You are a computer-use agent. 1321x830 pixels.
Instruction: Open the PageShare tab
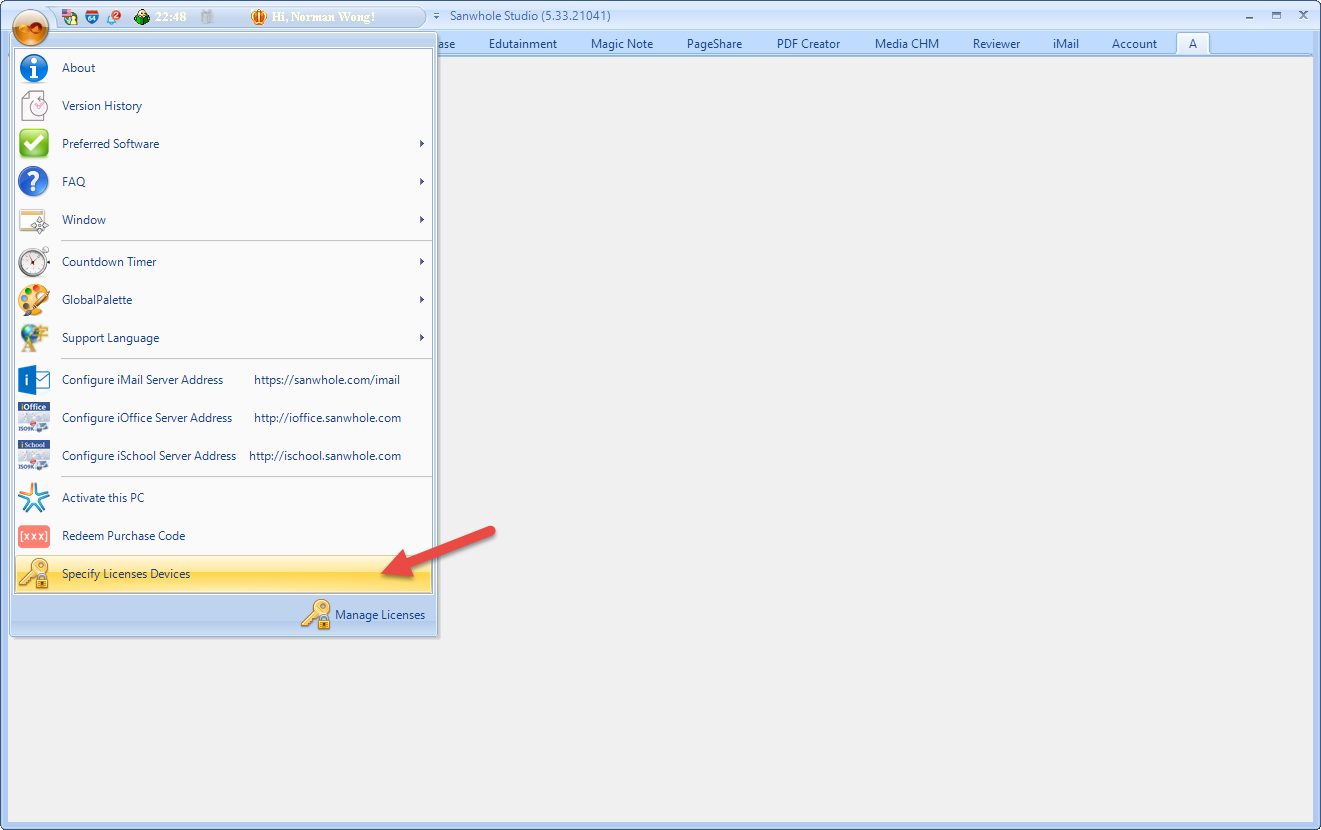click(x=714, y=43)
